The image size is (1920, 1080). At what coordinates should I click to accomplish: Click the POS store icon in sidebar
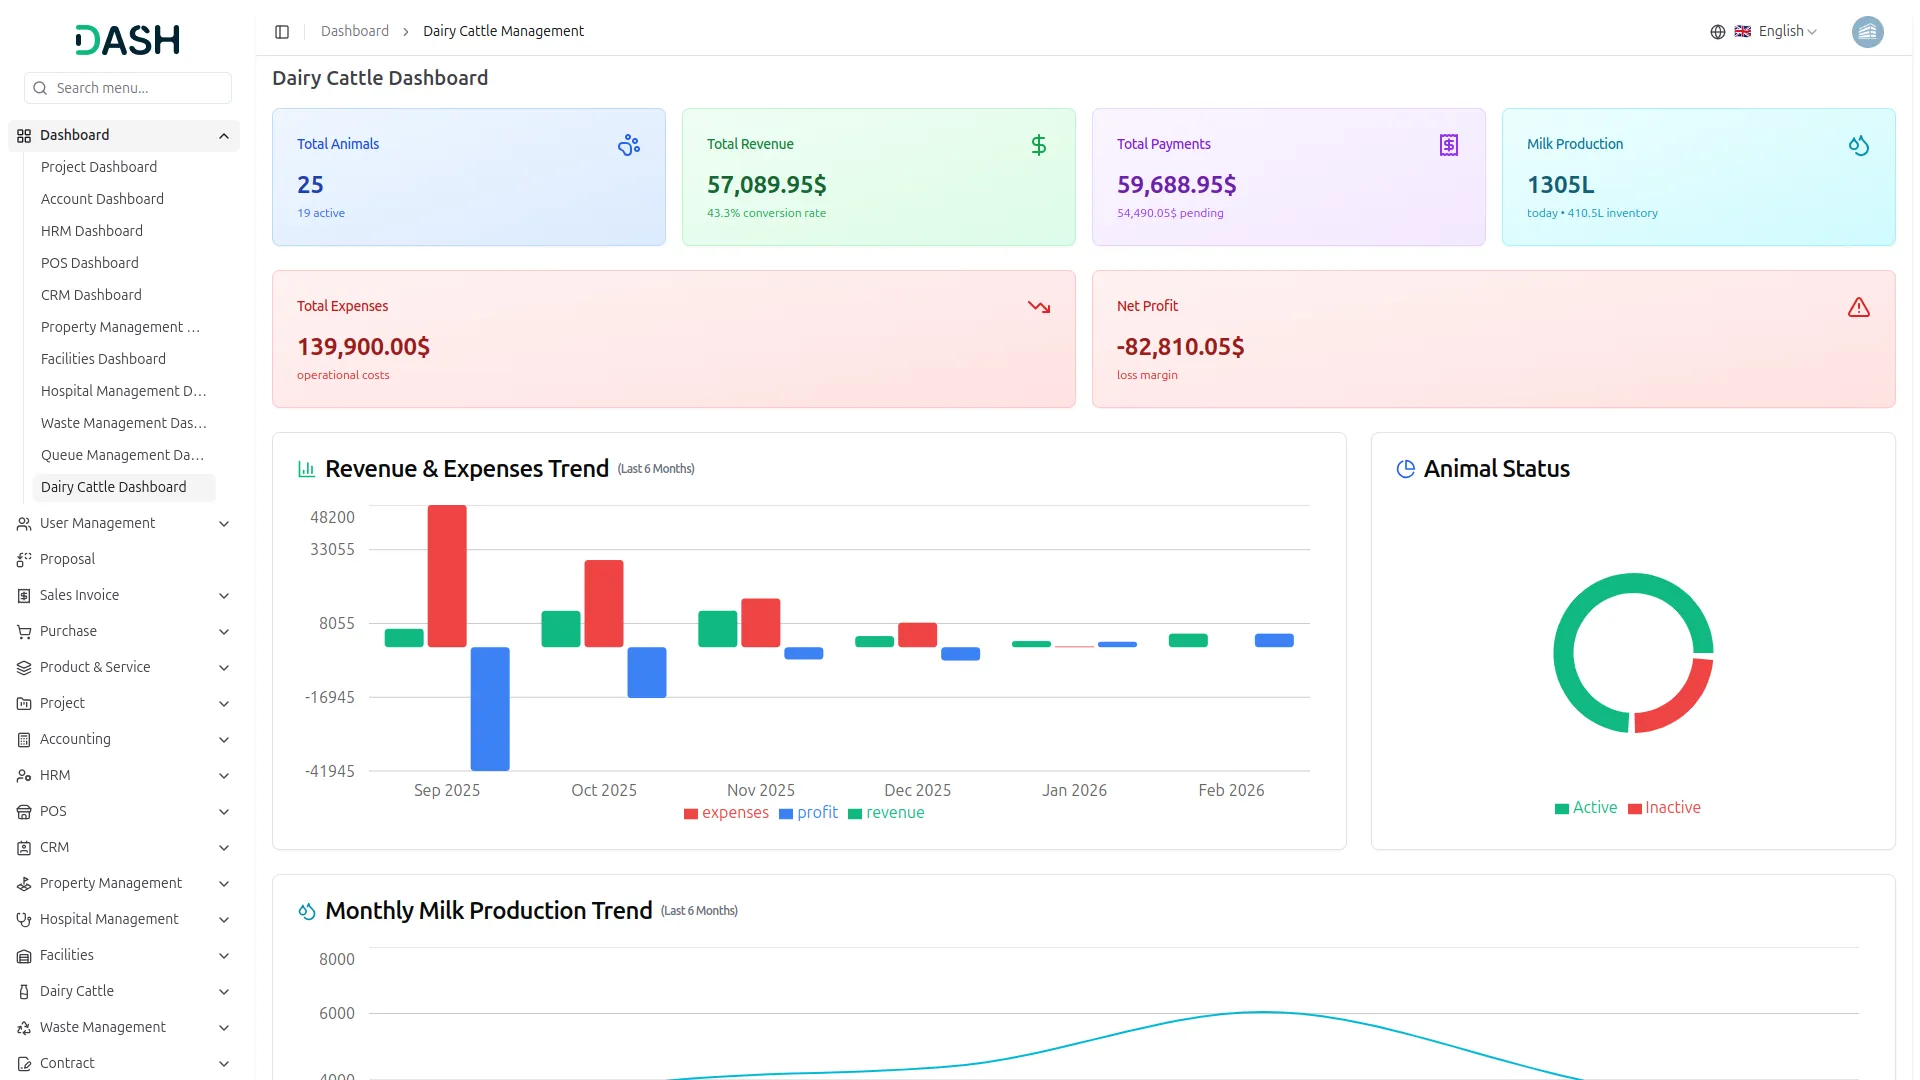[24, 812]
